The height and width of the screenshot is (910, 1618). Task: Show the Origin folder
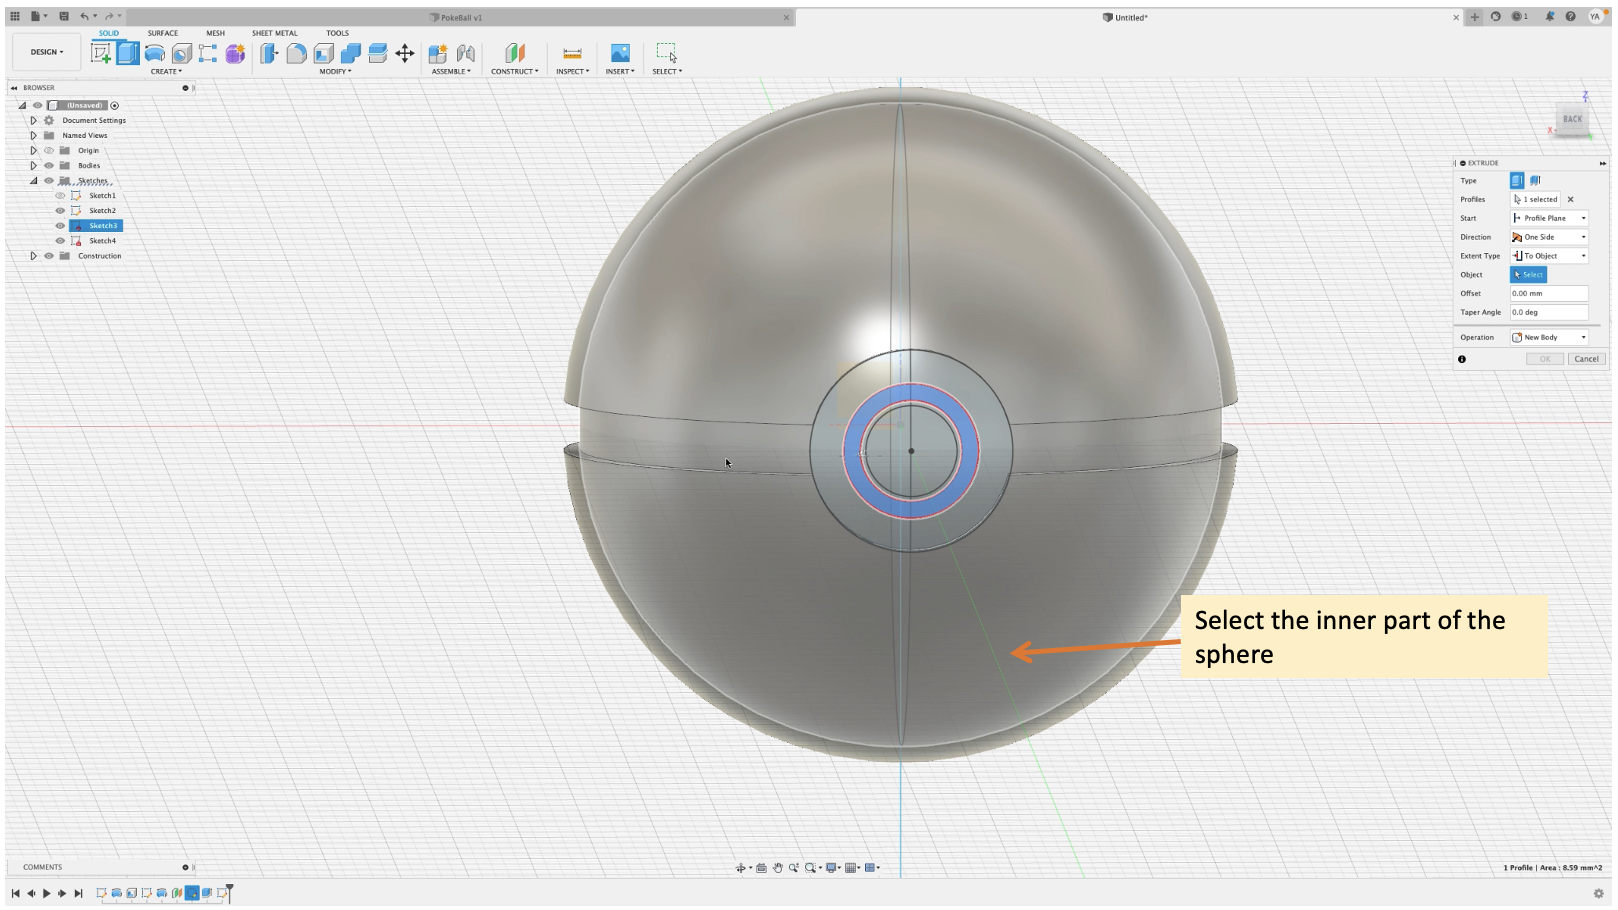48,151
